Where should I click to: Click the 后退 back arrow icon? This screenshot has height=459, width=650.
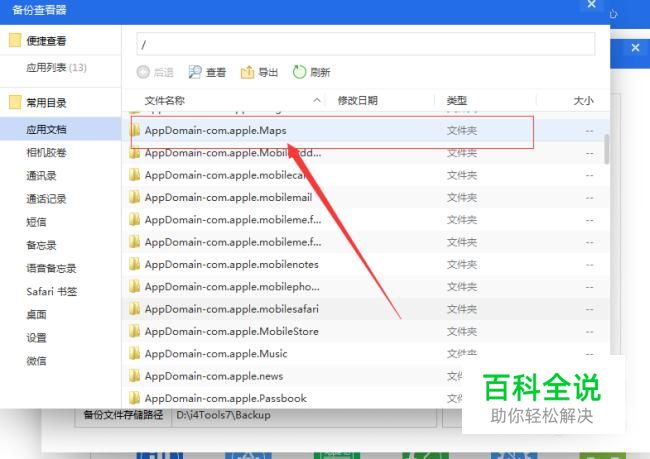coord(143,72)
